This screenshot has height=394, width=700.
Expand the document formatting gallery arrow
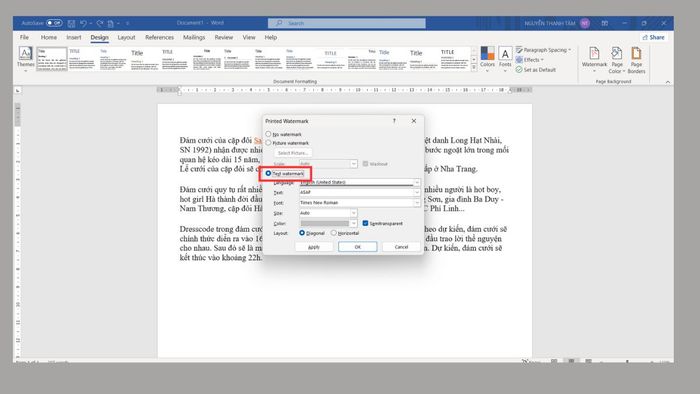click(474, 68)
